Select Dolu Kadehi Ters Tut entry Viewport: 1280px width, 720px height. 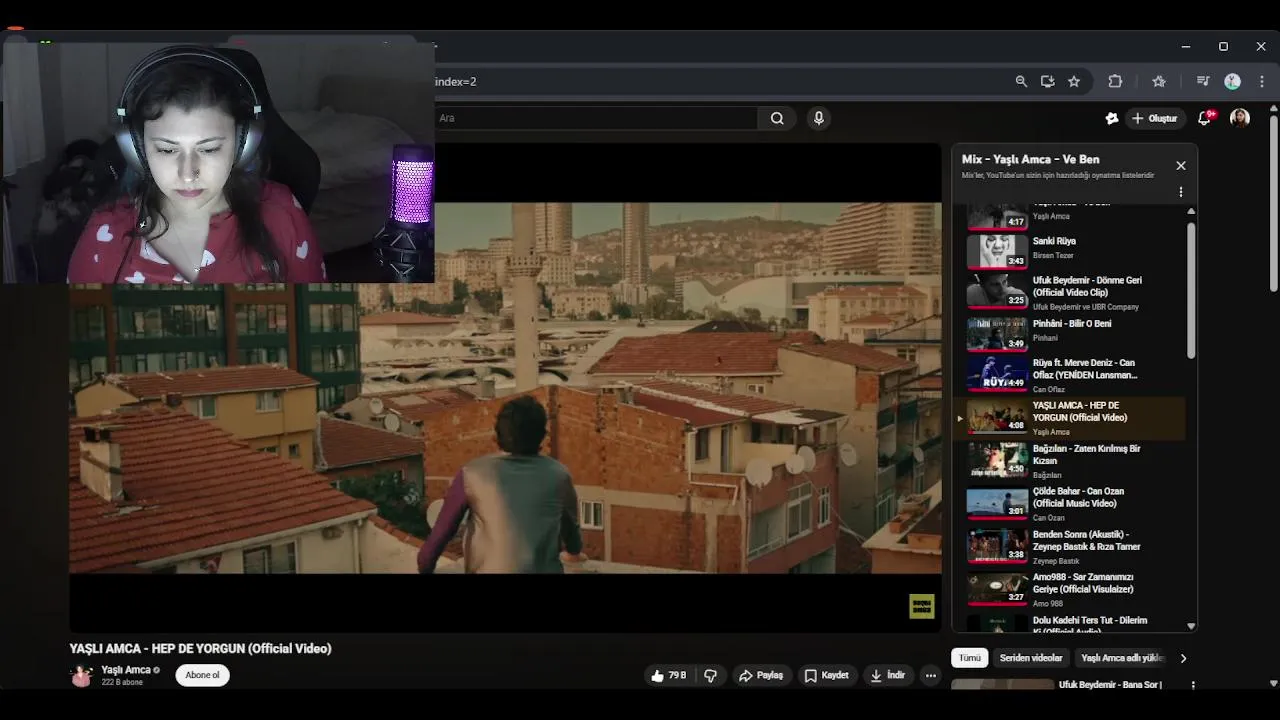[1075, 622]
